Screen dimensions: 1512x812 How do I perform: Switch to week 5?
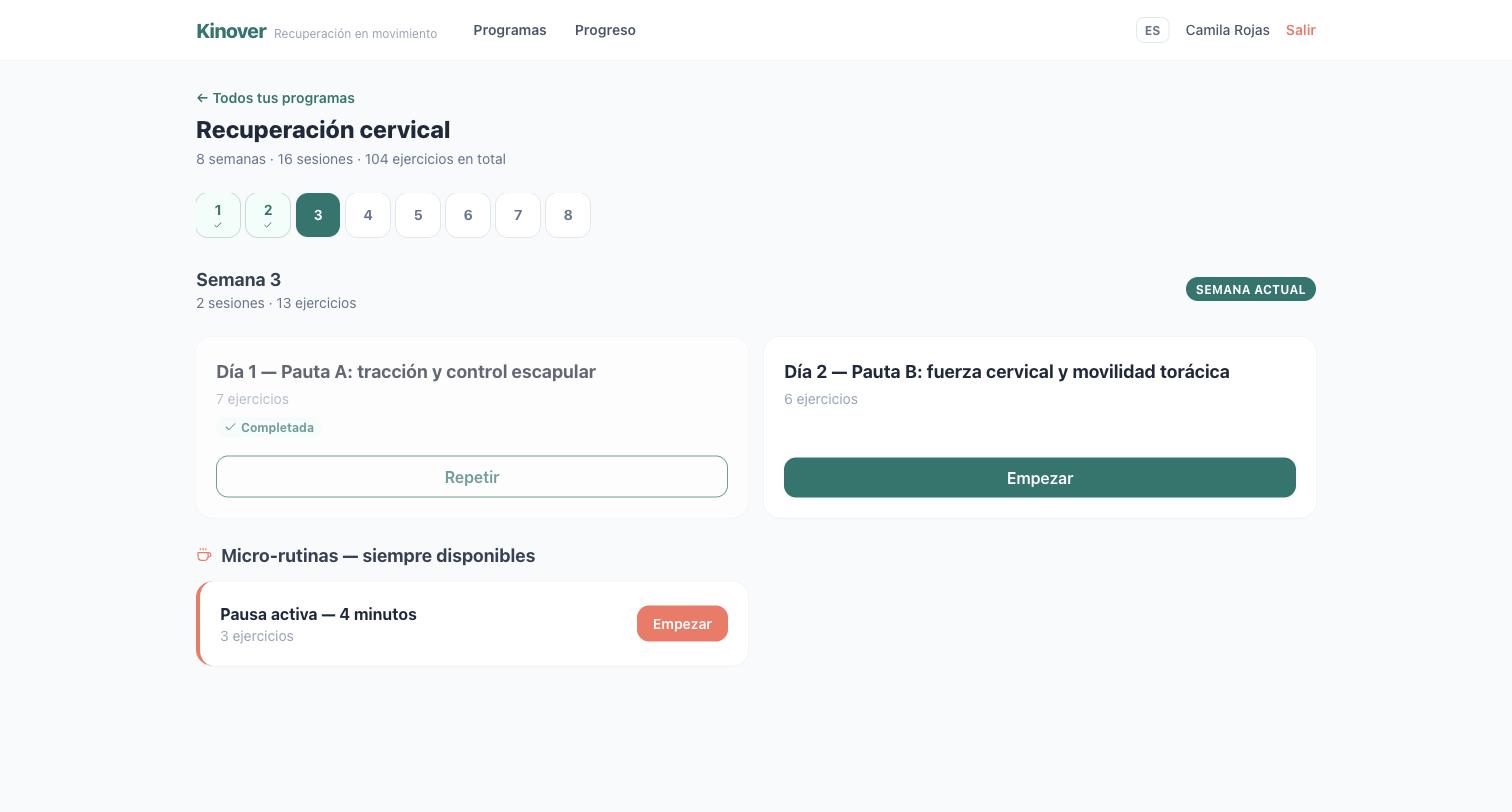coord(418,215)
